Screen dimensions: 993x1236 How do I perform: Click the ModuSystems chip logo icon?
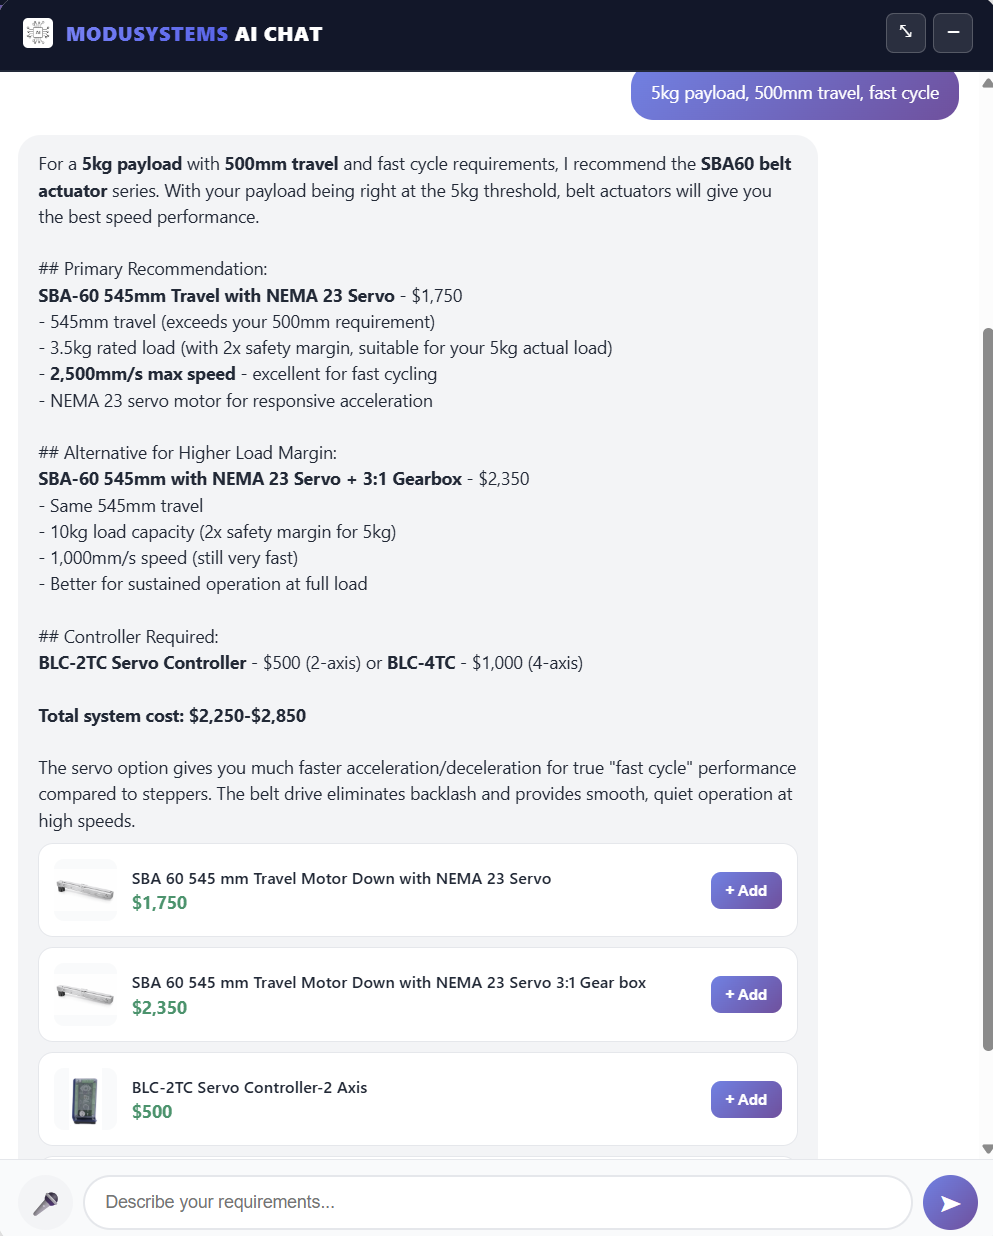click(x=38, y=33)
